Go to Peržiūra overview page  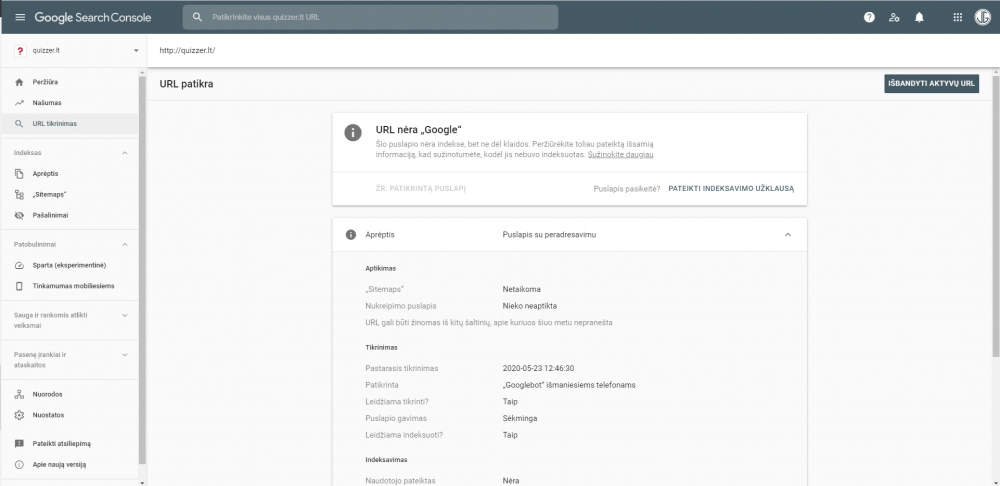click(69, 82)
